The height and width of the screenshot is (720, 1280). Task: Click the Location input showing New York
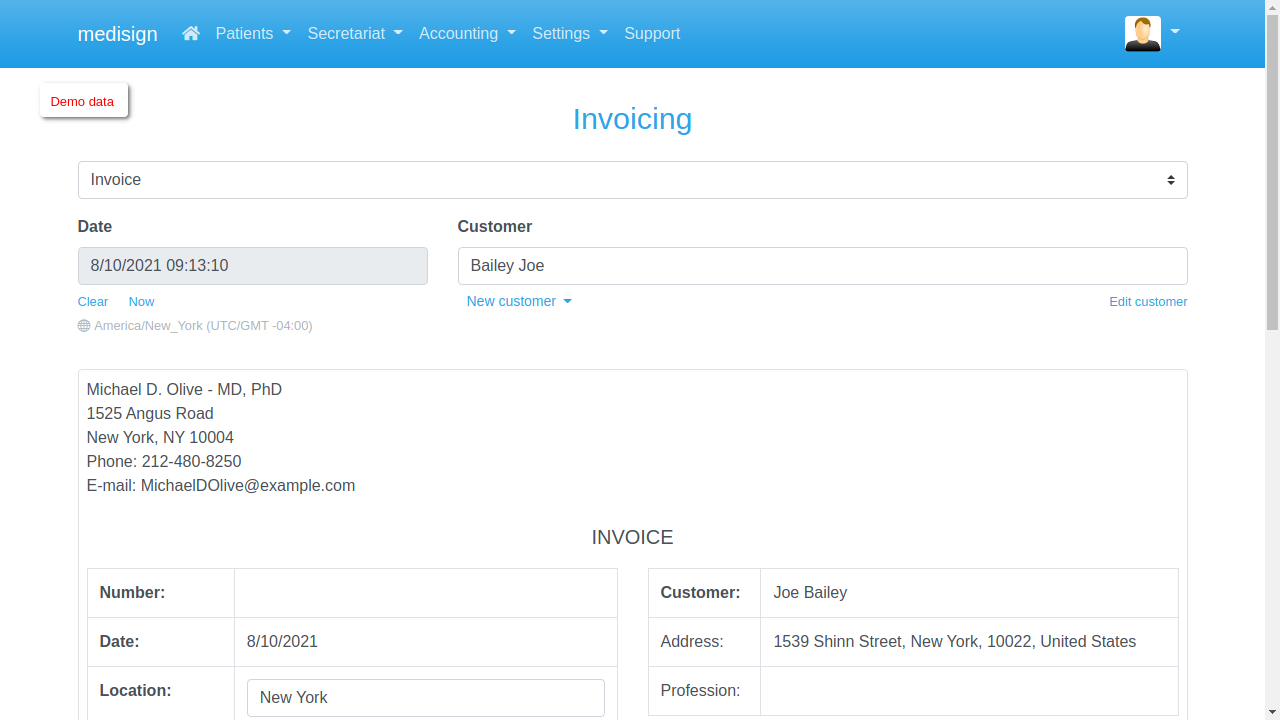point(425,697)
